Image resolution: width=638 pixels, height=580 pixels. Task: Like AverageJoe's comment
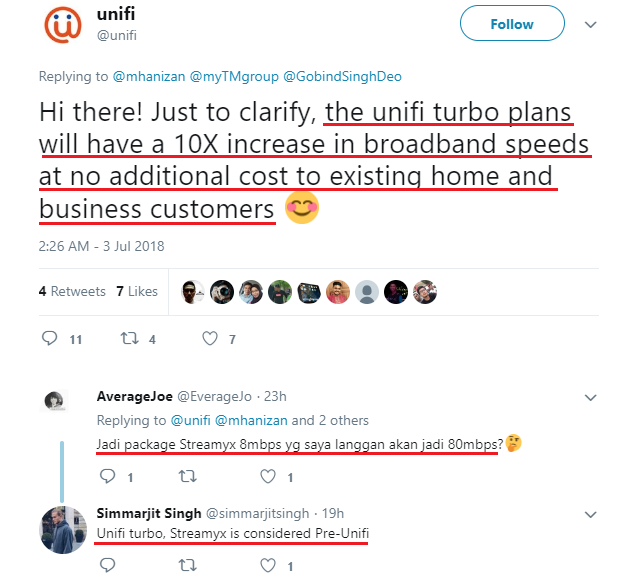[x=268, y=476]
